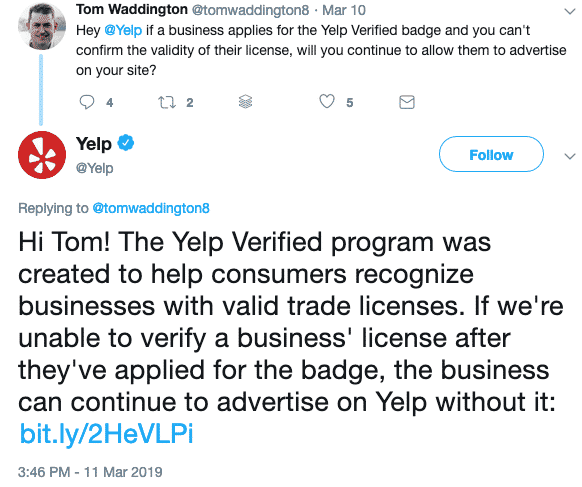The height and width of the screenshot is (487, 582).
Task: Open Tom Waddington's profile photo
Action: 42,27
